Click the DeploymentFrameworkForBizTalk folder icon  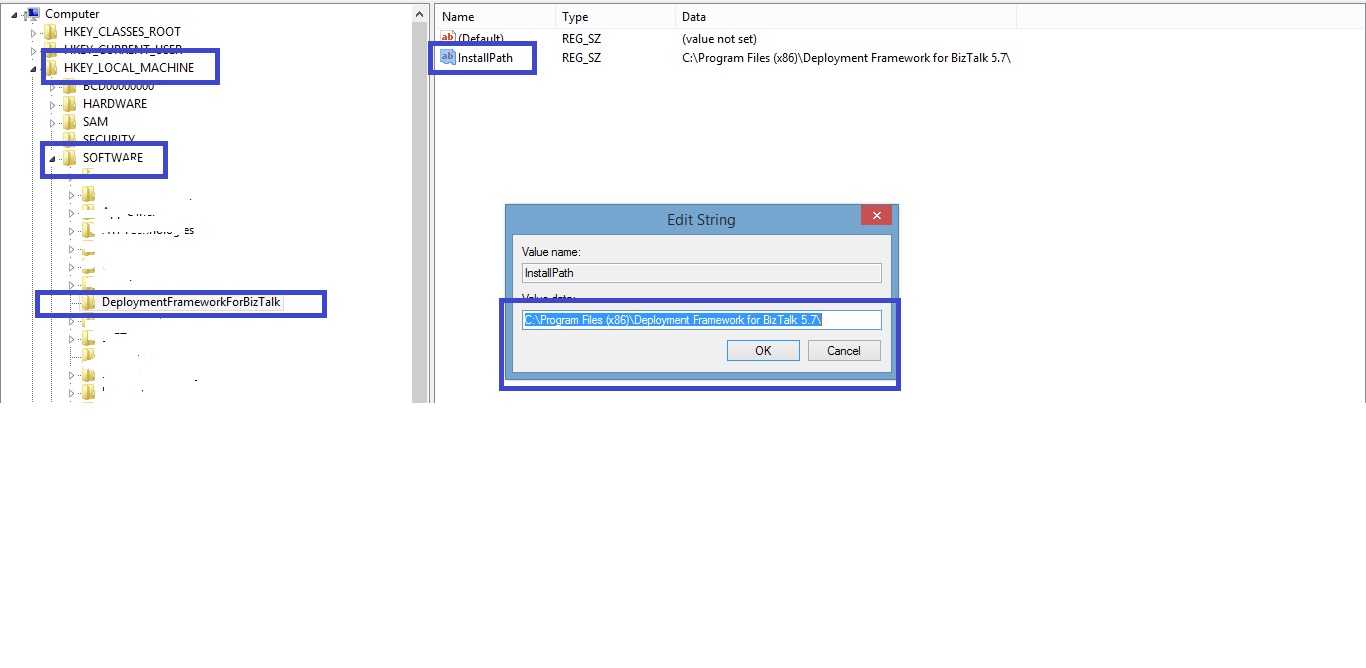pos(89,302)
